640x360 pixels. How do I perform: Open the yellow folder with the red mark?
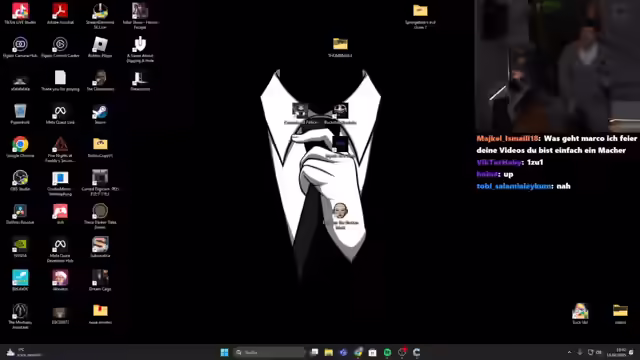coord(100,314)
